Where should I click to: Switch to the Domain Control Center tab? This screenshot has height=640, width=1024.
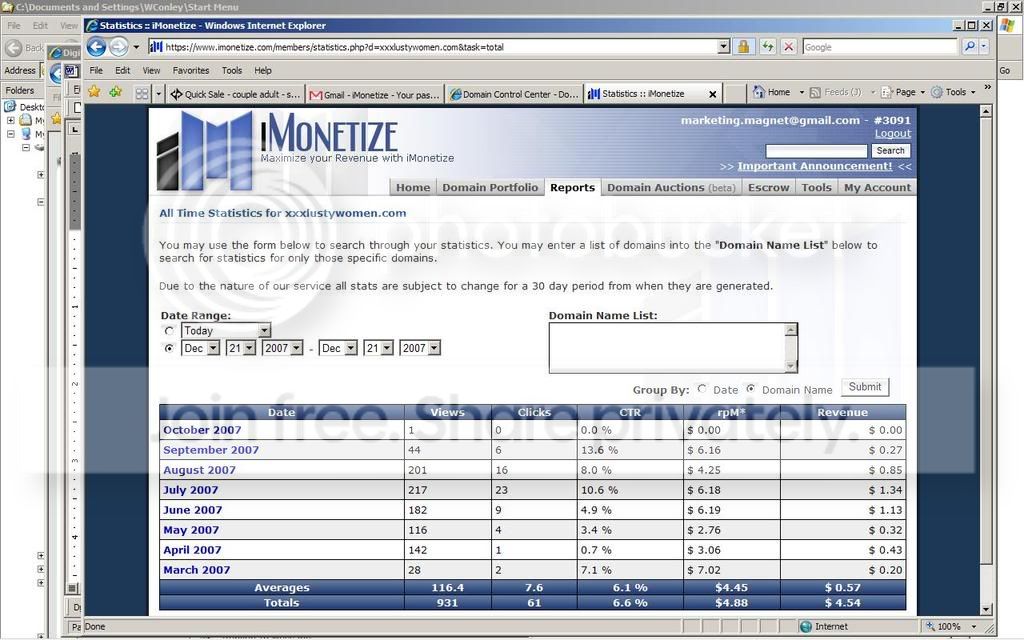coord(514,94)
